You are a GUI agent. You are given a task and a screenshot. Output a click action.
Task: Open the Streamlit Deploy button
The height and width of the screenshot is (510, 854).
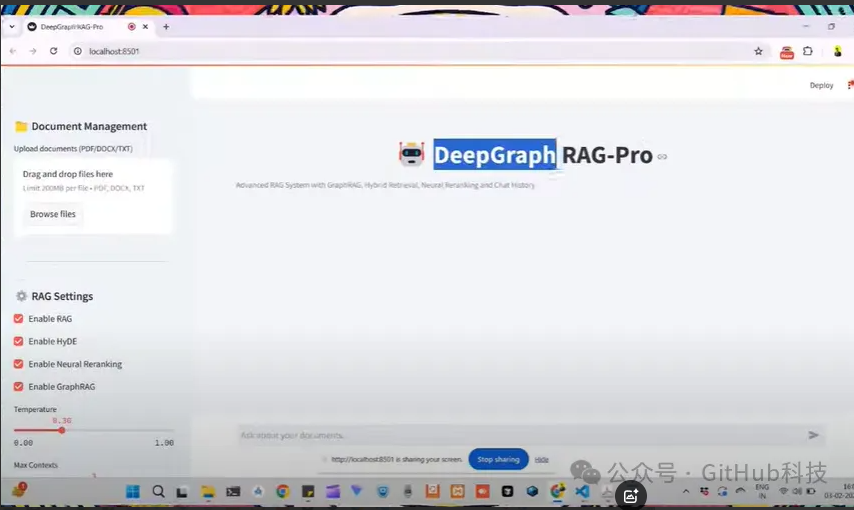(x=821, y=86)
